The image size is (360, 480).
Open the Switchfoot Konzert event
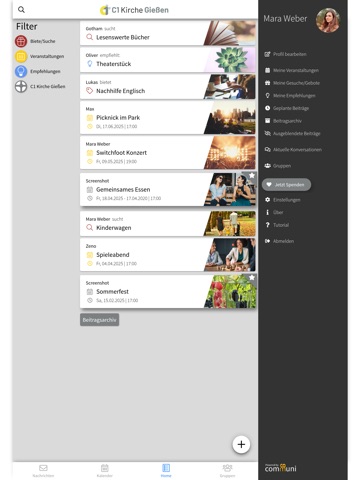[x=168, y=153]
